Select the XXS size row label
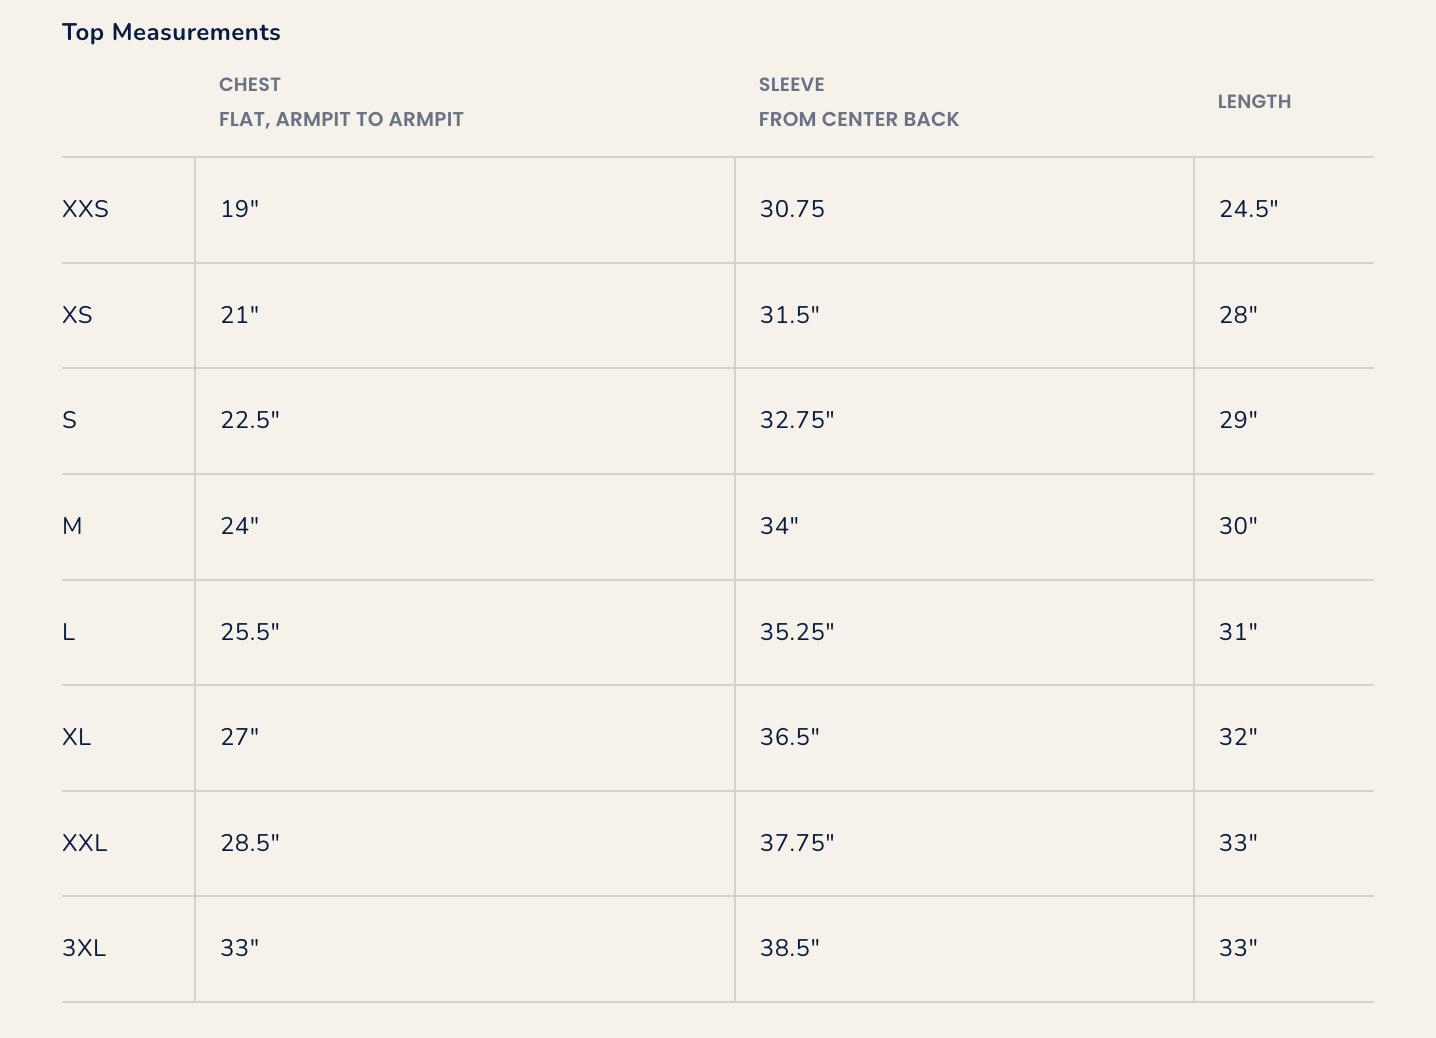This screenshot has width=1436, height=1038. pyautogui.click(x=86, y=209)
